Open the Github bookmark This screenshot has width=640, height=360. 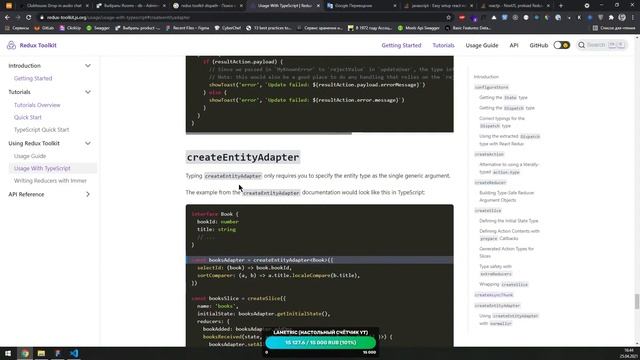(x=44, y=28)
